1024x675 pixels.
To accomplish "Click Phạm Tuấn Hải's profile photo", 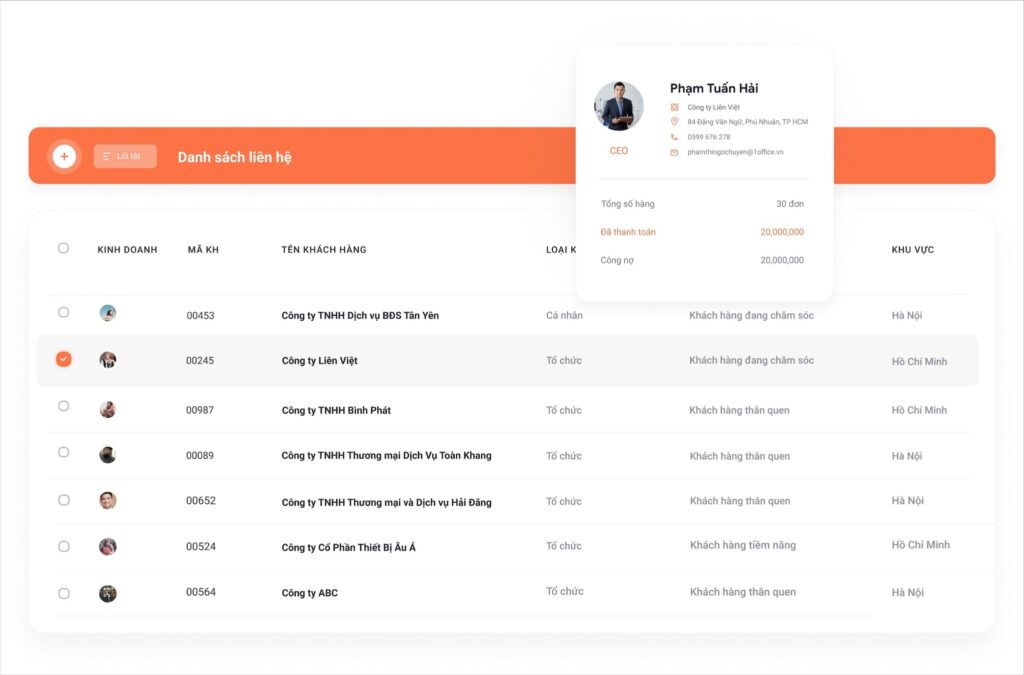I will tap(618, 106).
